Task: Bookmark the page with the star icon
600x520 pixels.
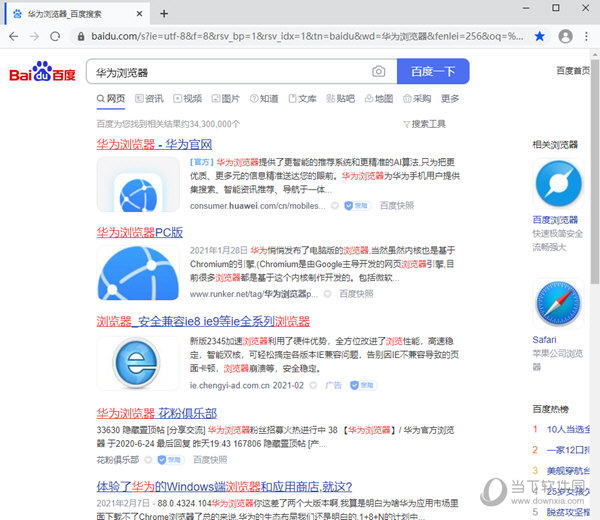Action: click(x=540, y=36)
